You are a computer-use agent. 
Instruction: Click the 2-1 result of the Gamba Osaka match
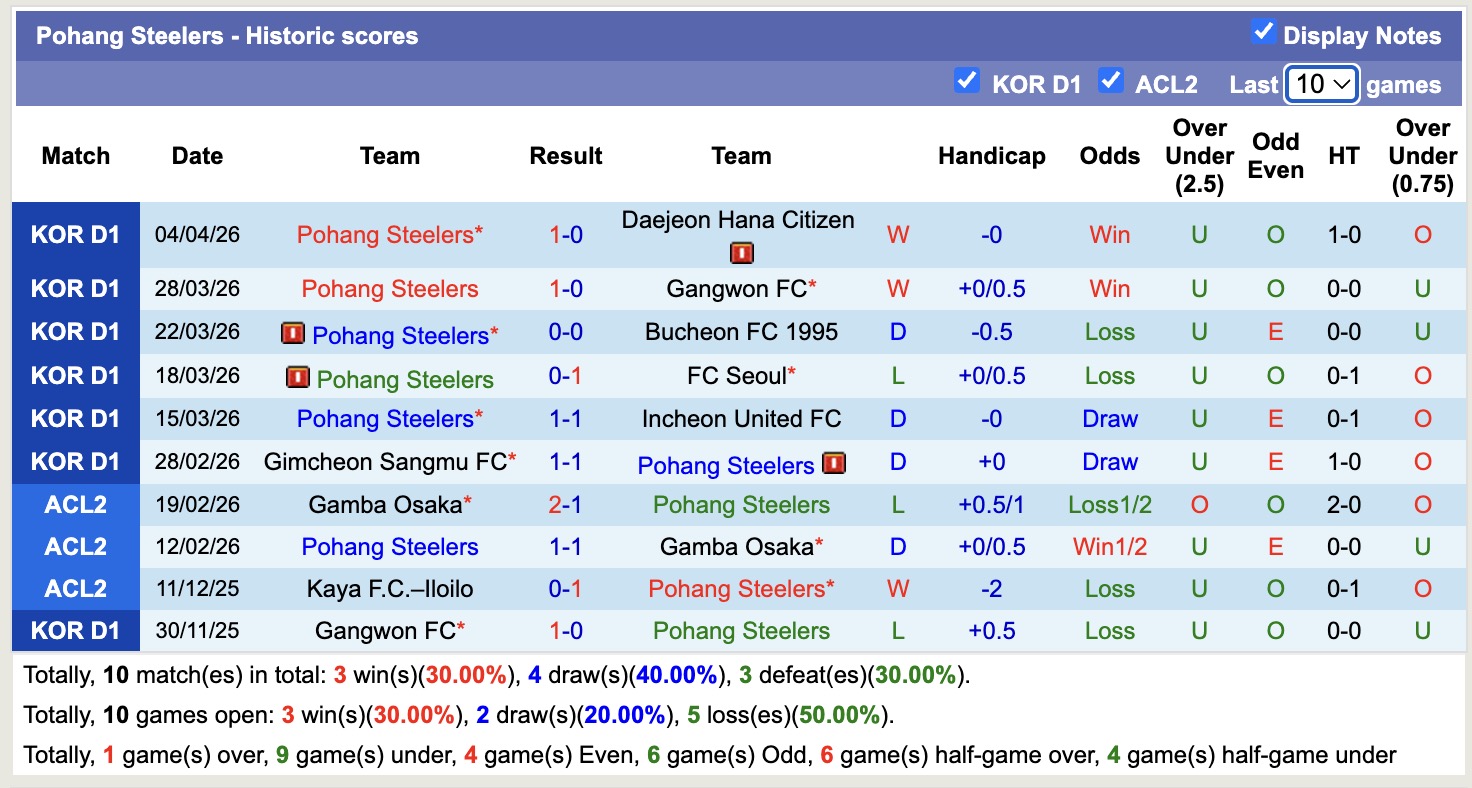[566, 504]
